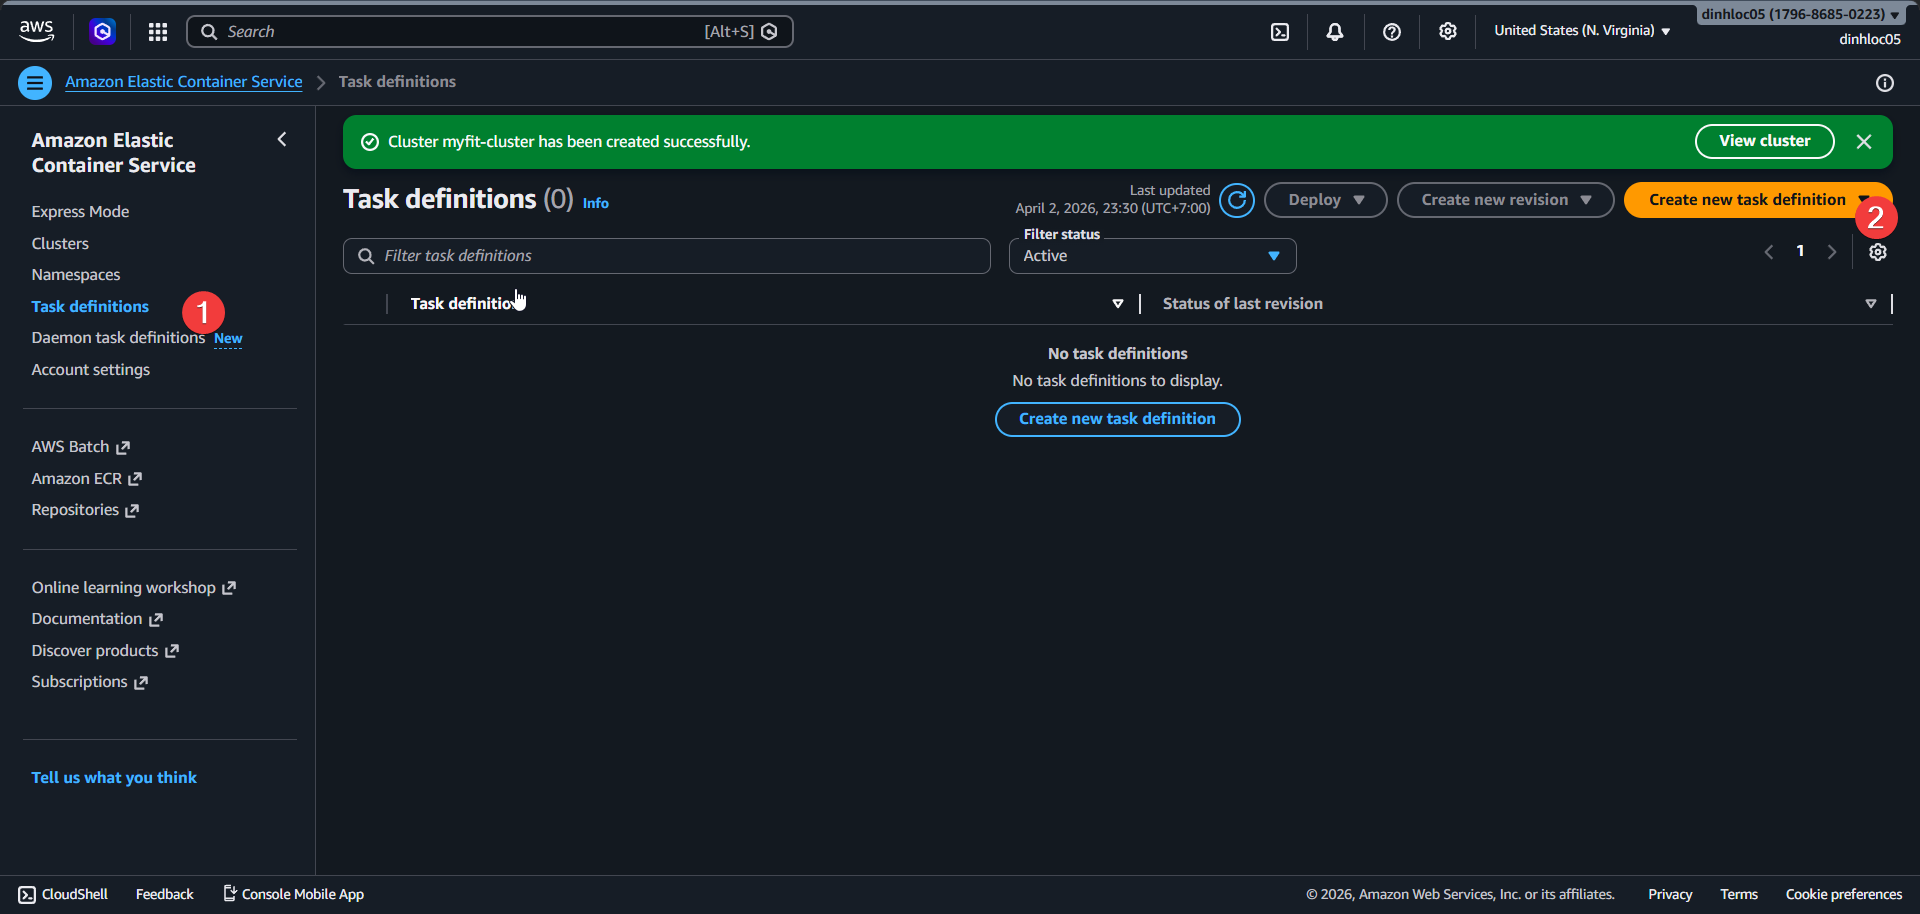
Task: Open Namespaces from the navigation panel
Action: click(75, 274)
